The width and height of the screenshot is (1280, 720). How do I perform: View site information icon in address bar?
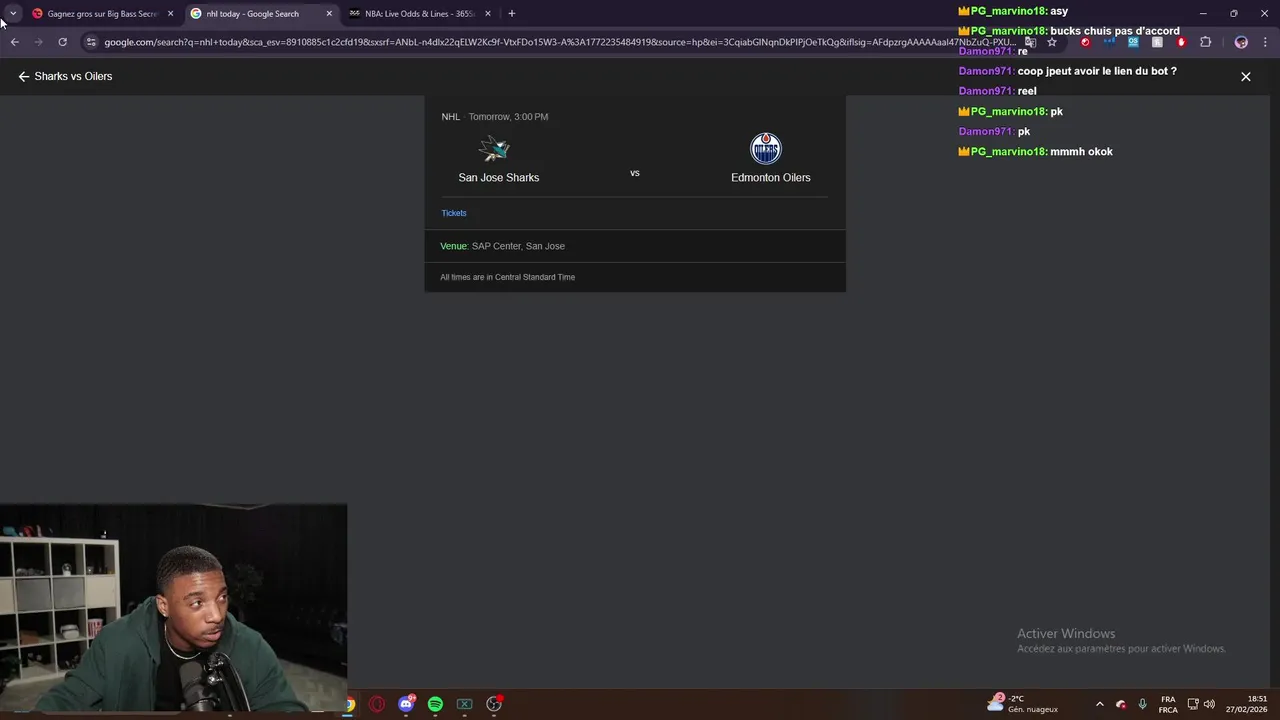click(91, 42)
